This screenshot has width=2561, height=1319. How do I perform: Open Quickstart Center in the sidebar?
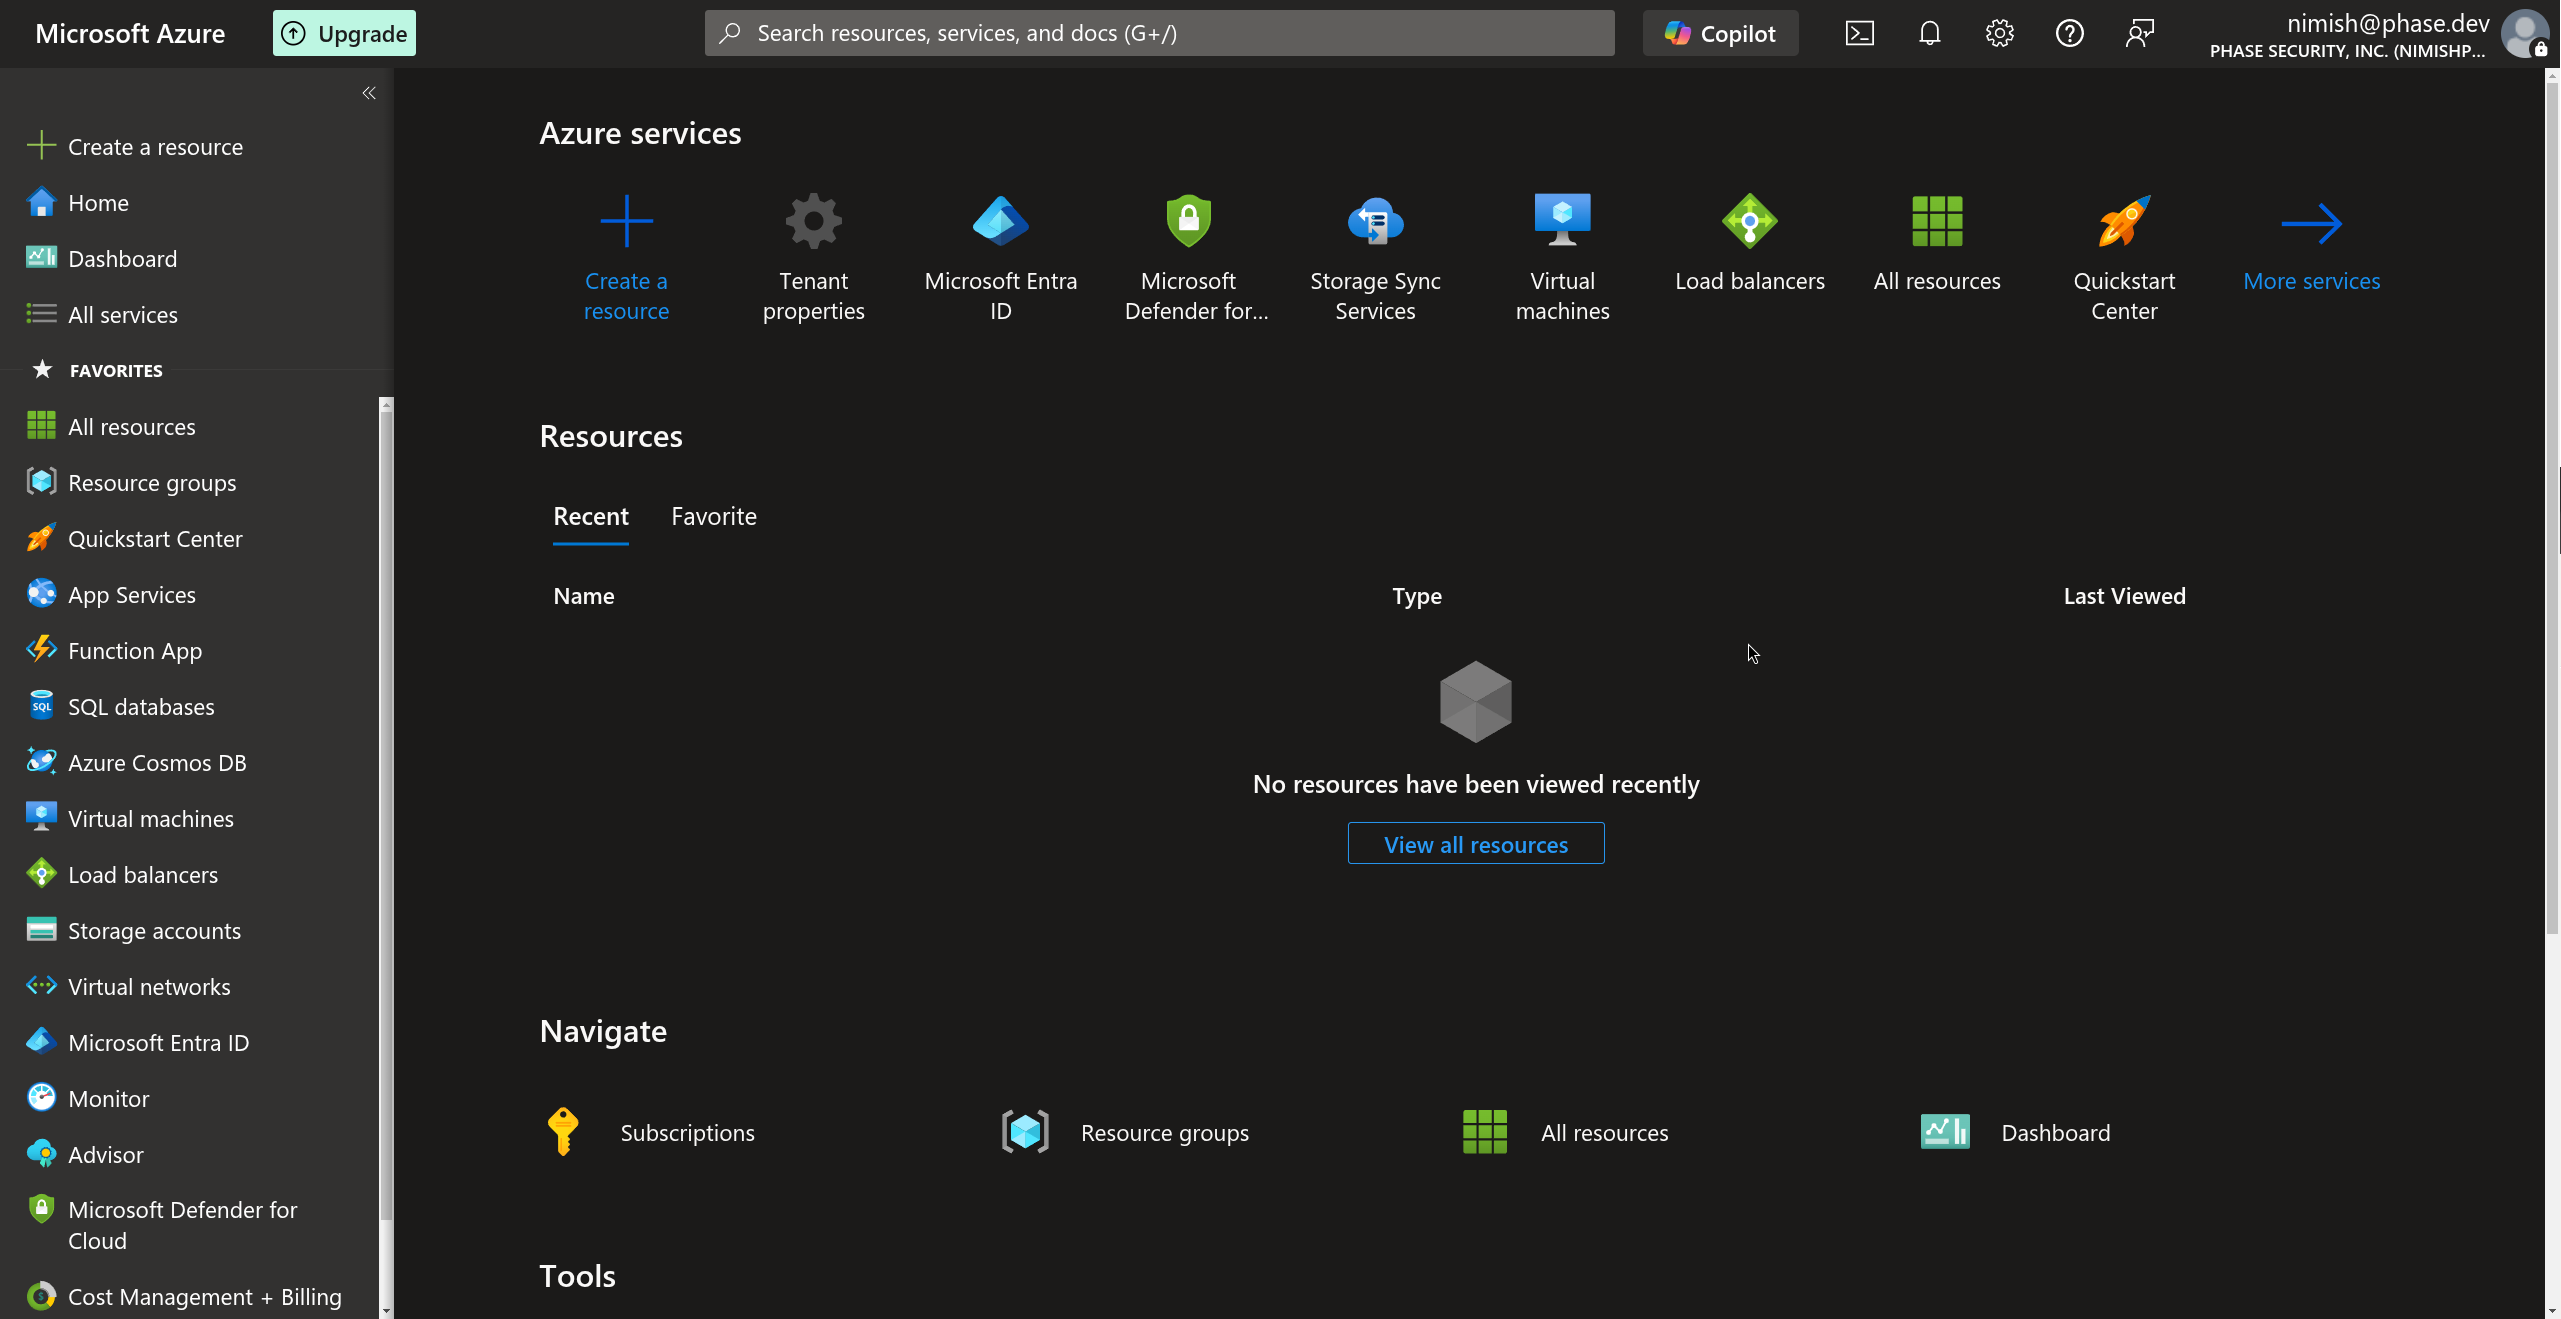coord(190,539)
